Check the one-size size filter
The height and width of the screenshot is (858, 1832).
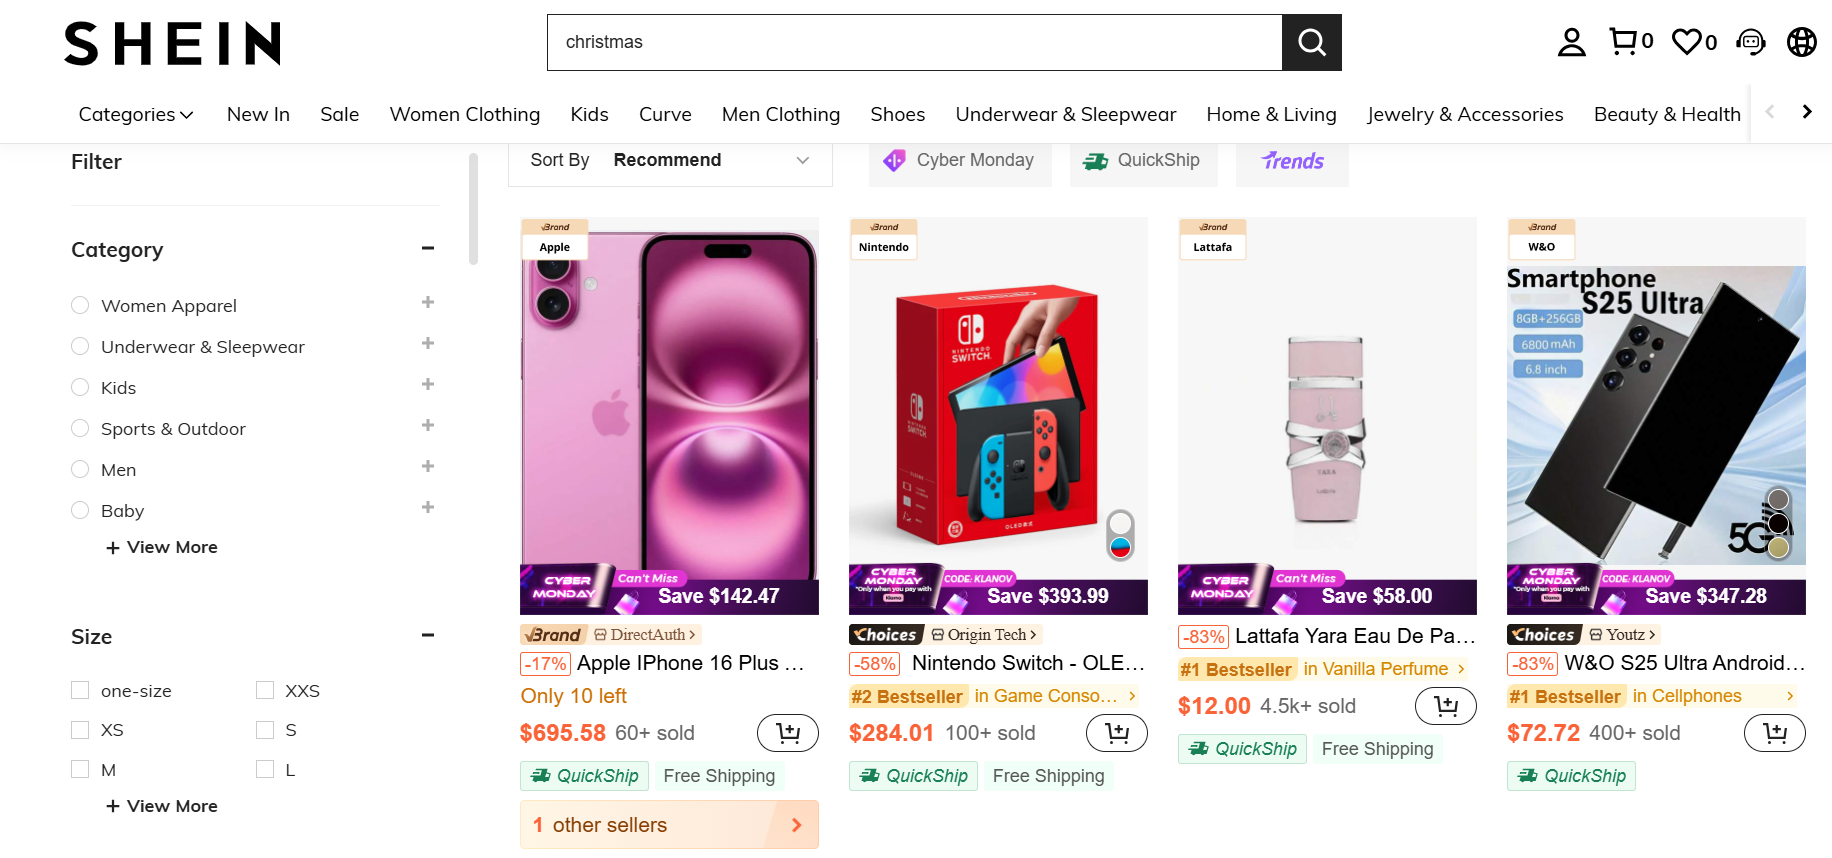point(81,690)
